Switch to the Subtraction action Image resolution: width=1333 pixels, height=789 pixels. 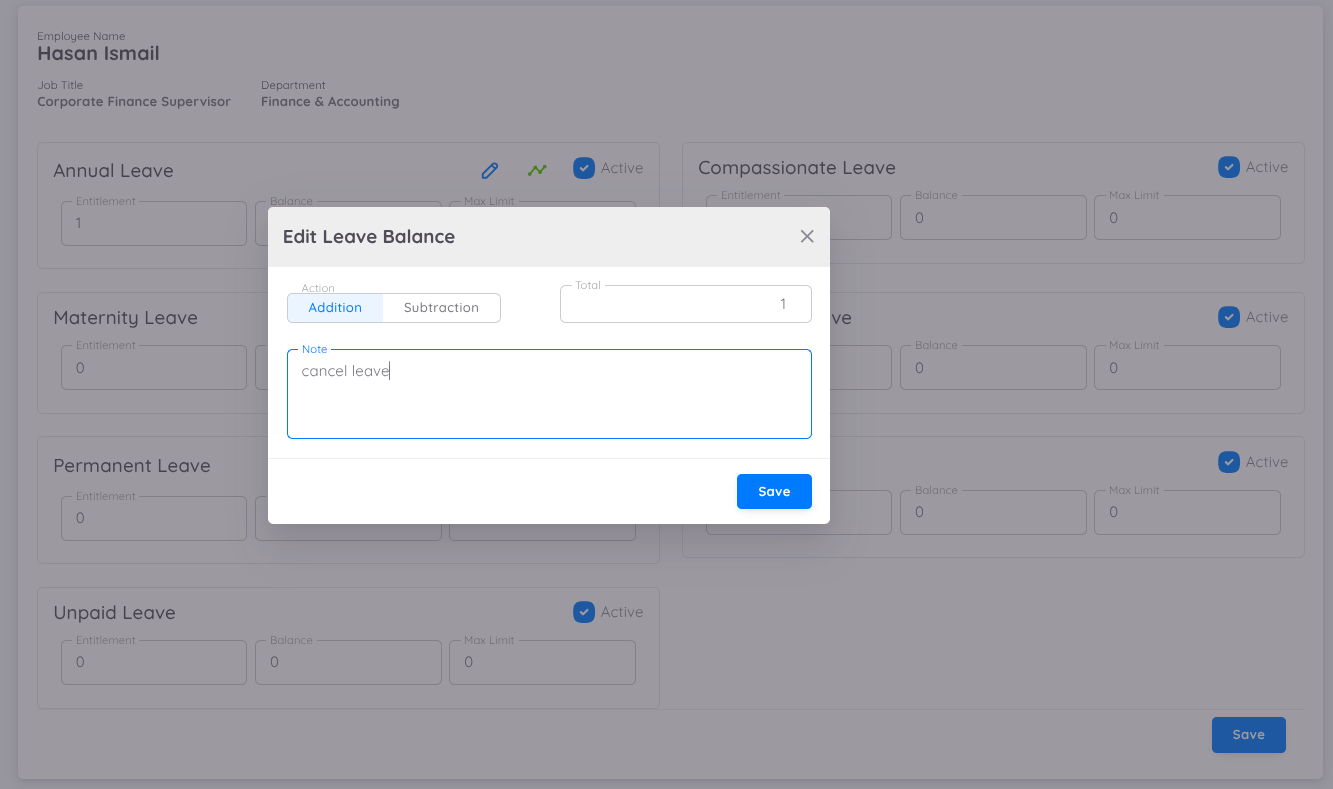[x=440, y=307]
